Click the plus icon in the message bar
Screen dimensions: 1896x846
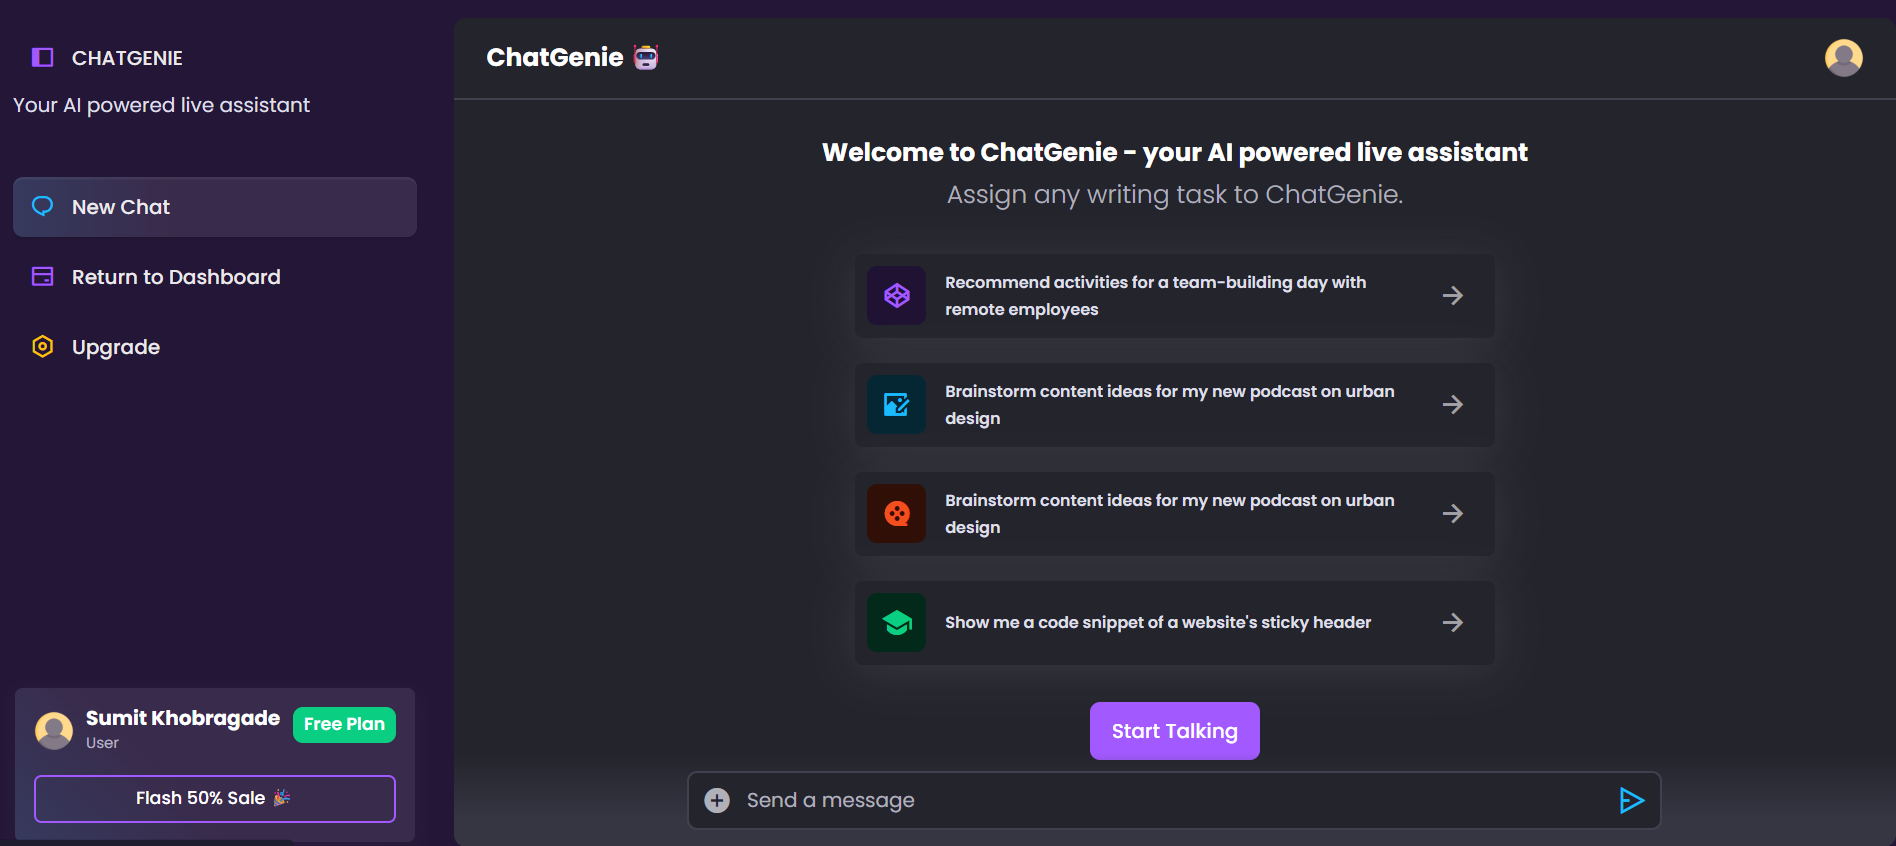pos(716,800)
